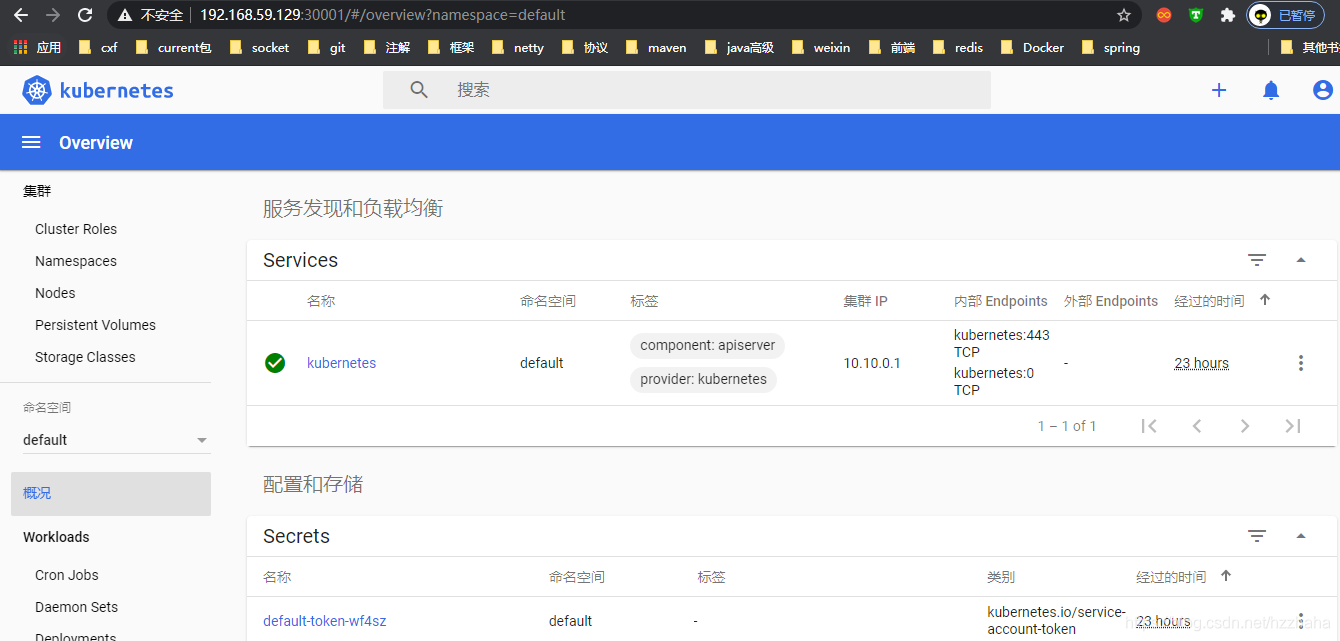Open notifications bell
The height and width of the screenshot is (641, 1340).
[x=1271, y=90]
